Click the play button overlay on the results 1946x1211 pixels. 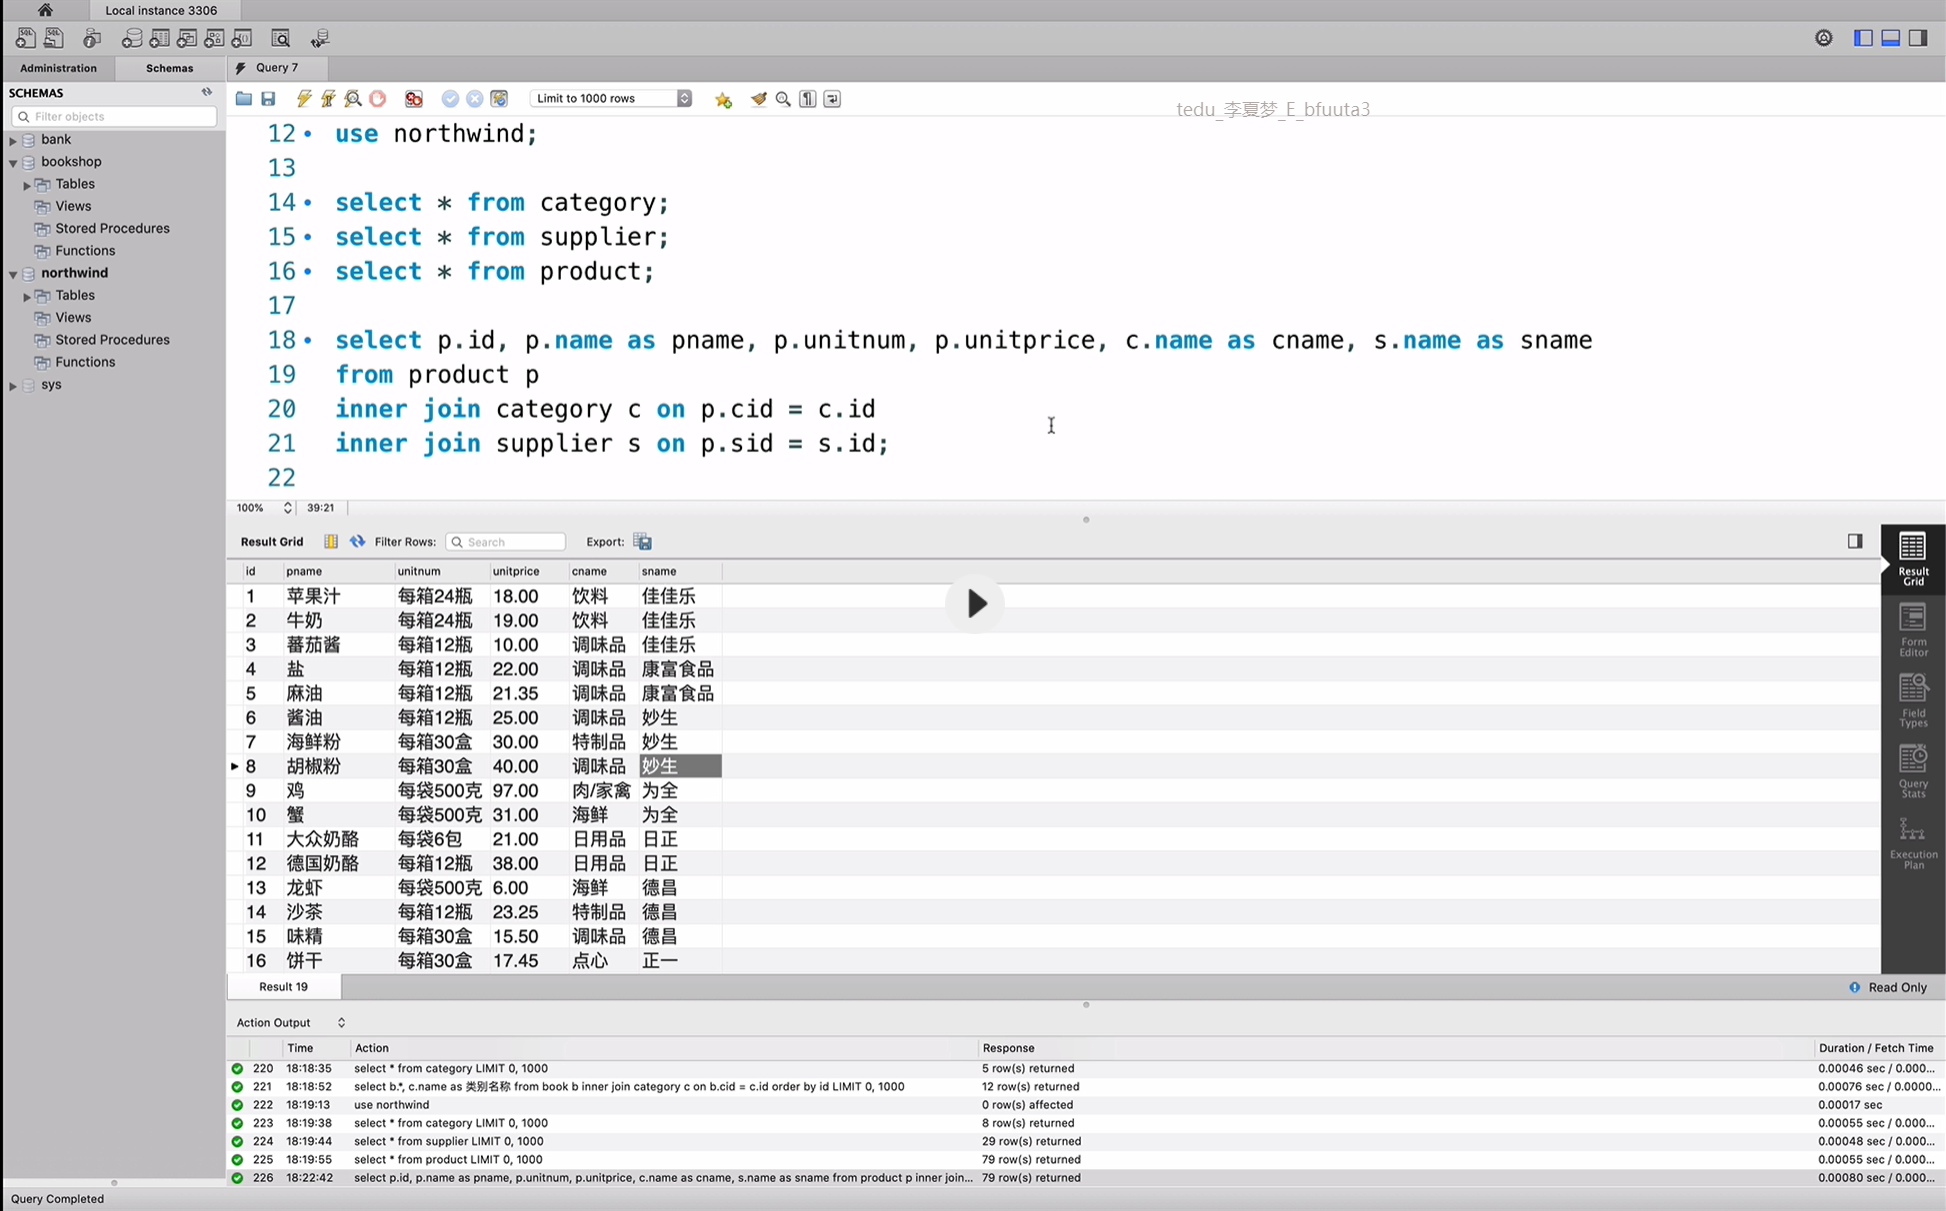click(975, 603)
